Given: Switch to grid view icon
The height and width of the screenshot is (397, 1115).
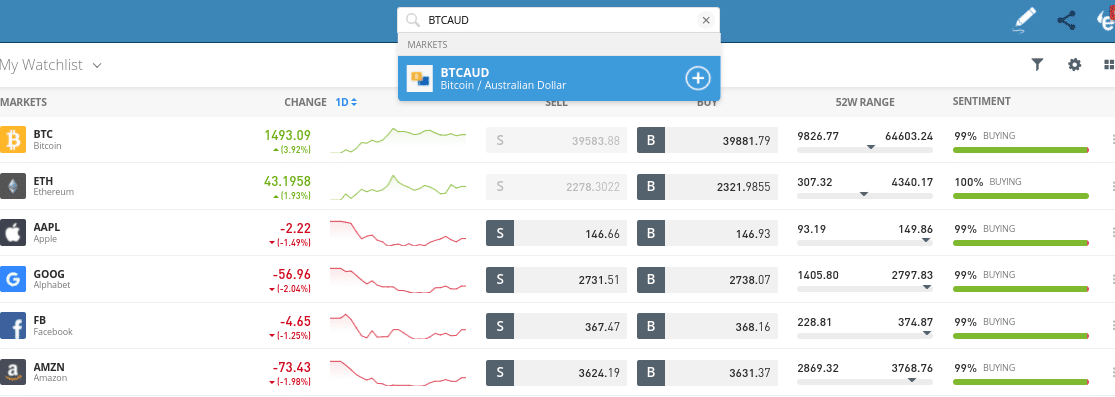Looking at the screenshot, I should 1109,65.
